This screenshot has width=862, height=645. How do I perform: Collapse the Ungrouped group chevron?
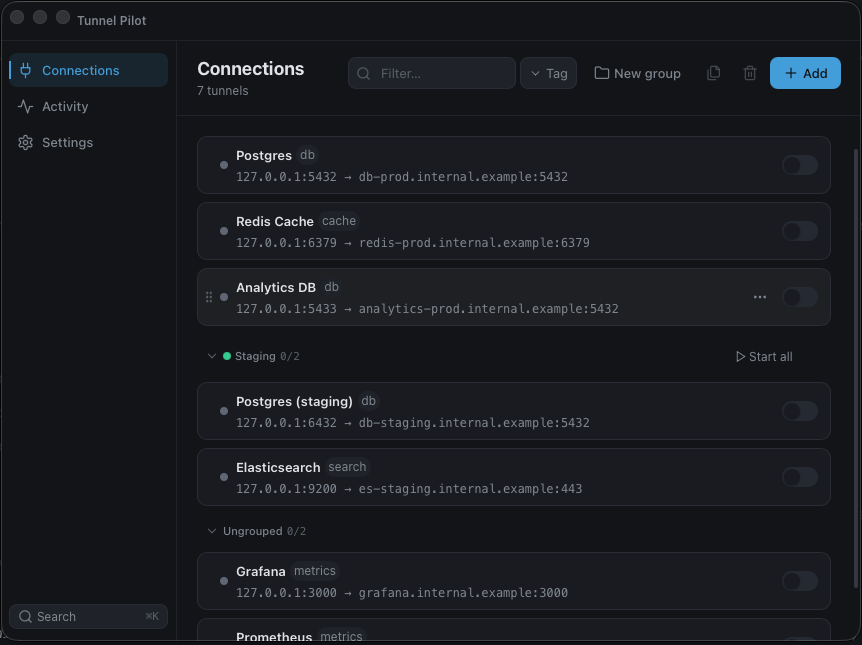[212, 531]
